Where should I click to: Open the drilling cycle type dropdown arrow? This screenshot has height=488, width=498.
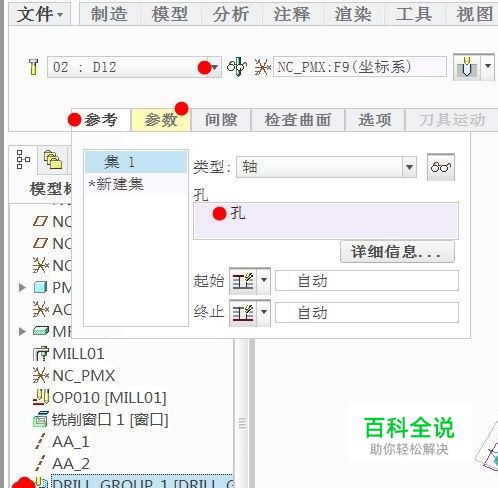coord(487,67)
